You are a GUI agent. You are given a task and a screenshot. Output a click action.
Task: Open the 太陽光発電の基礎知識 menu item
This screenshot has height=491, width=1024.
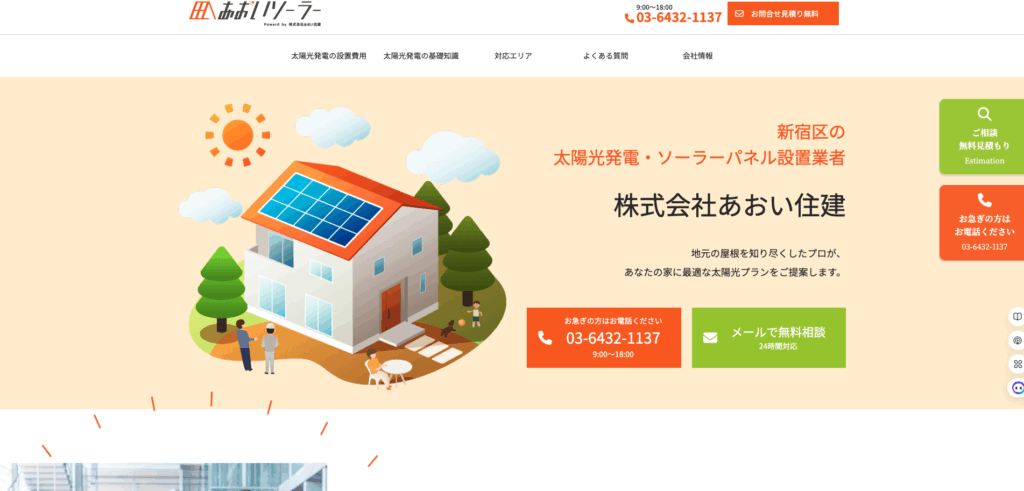[x=421, y=56]
